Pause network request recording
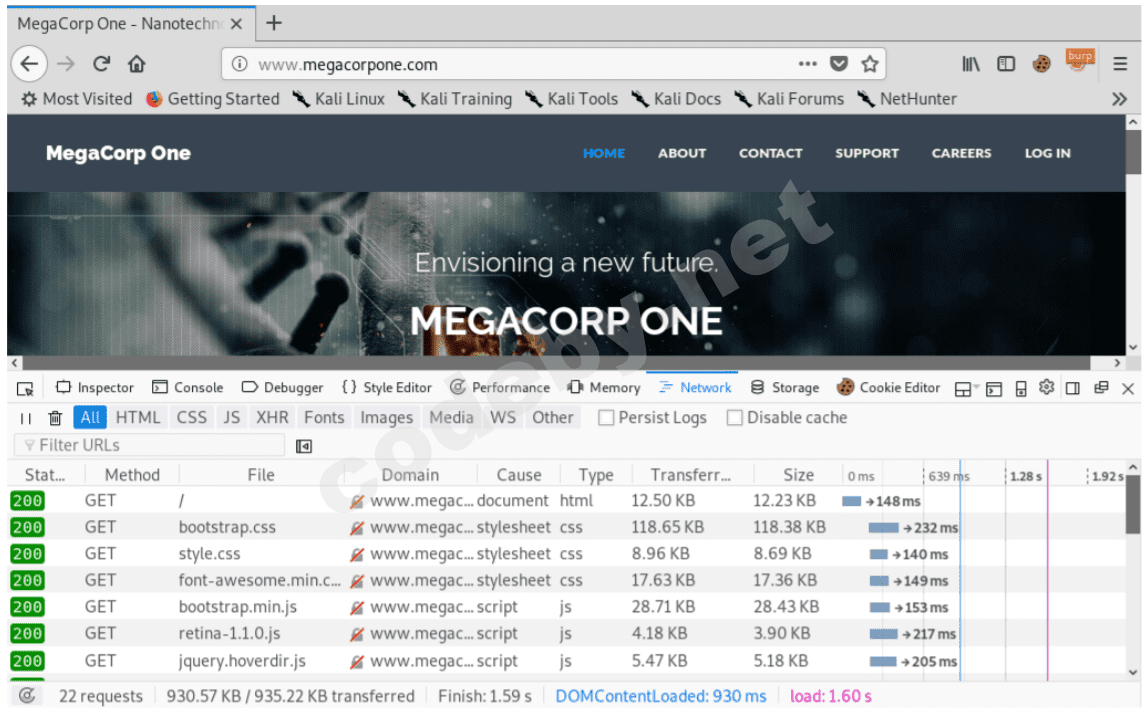1147x713 pixels. [x=26, y=418]
